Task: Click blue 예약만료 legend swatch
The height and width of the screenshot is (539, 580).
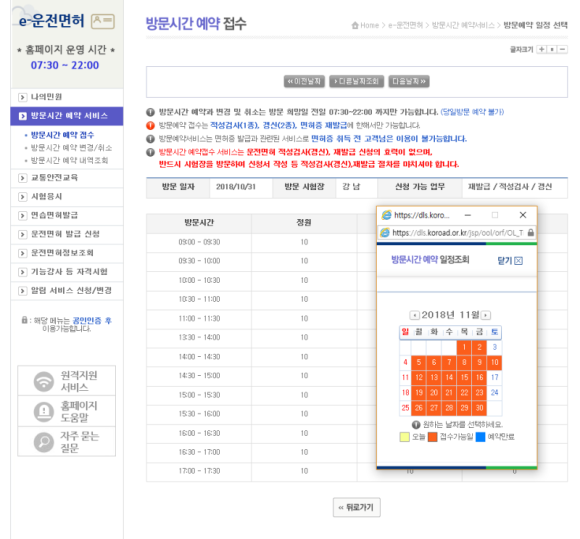Action: (x=480, y=437)
